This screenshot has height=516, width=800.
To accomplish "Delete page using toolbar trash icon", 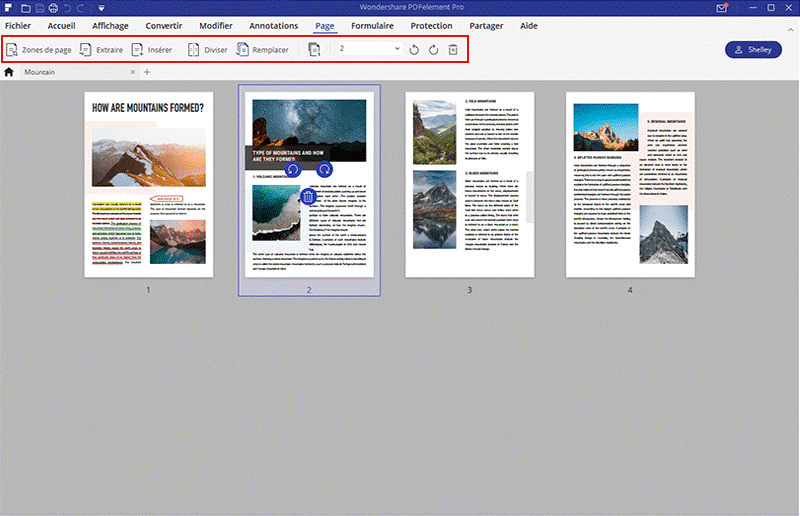I will 453,50.
